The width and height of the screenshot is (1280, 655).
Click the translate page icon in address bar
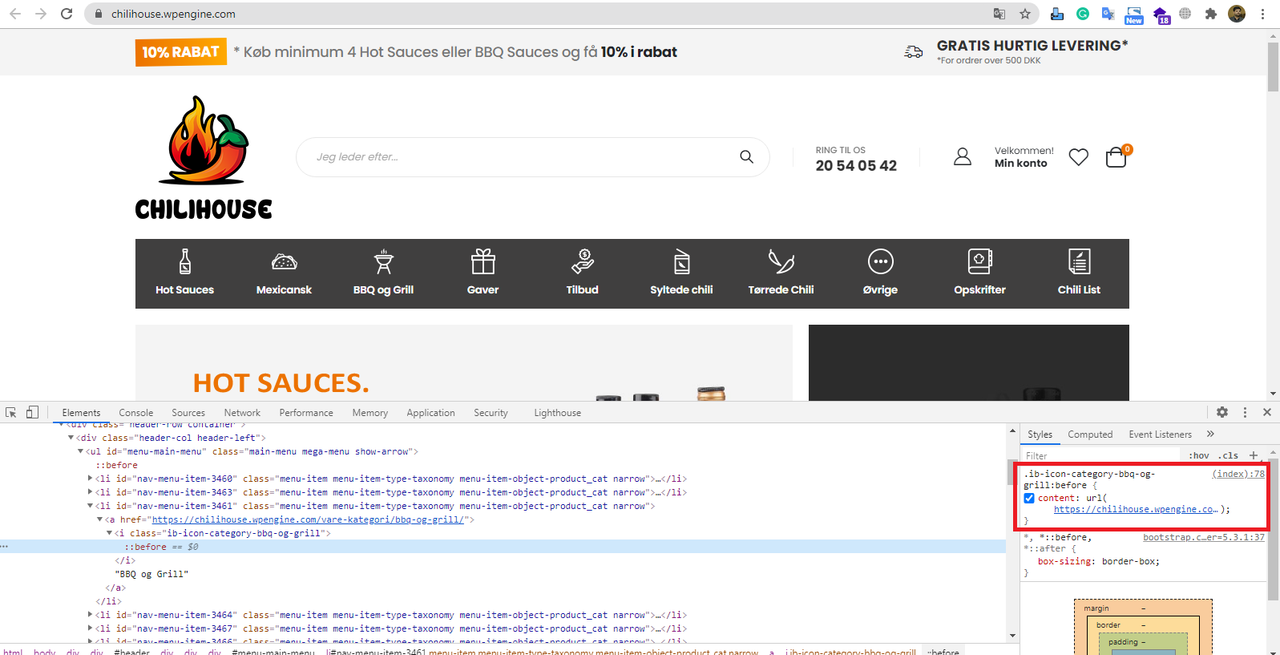[999, 14]
